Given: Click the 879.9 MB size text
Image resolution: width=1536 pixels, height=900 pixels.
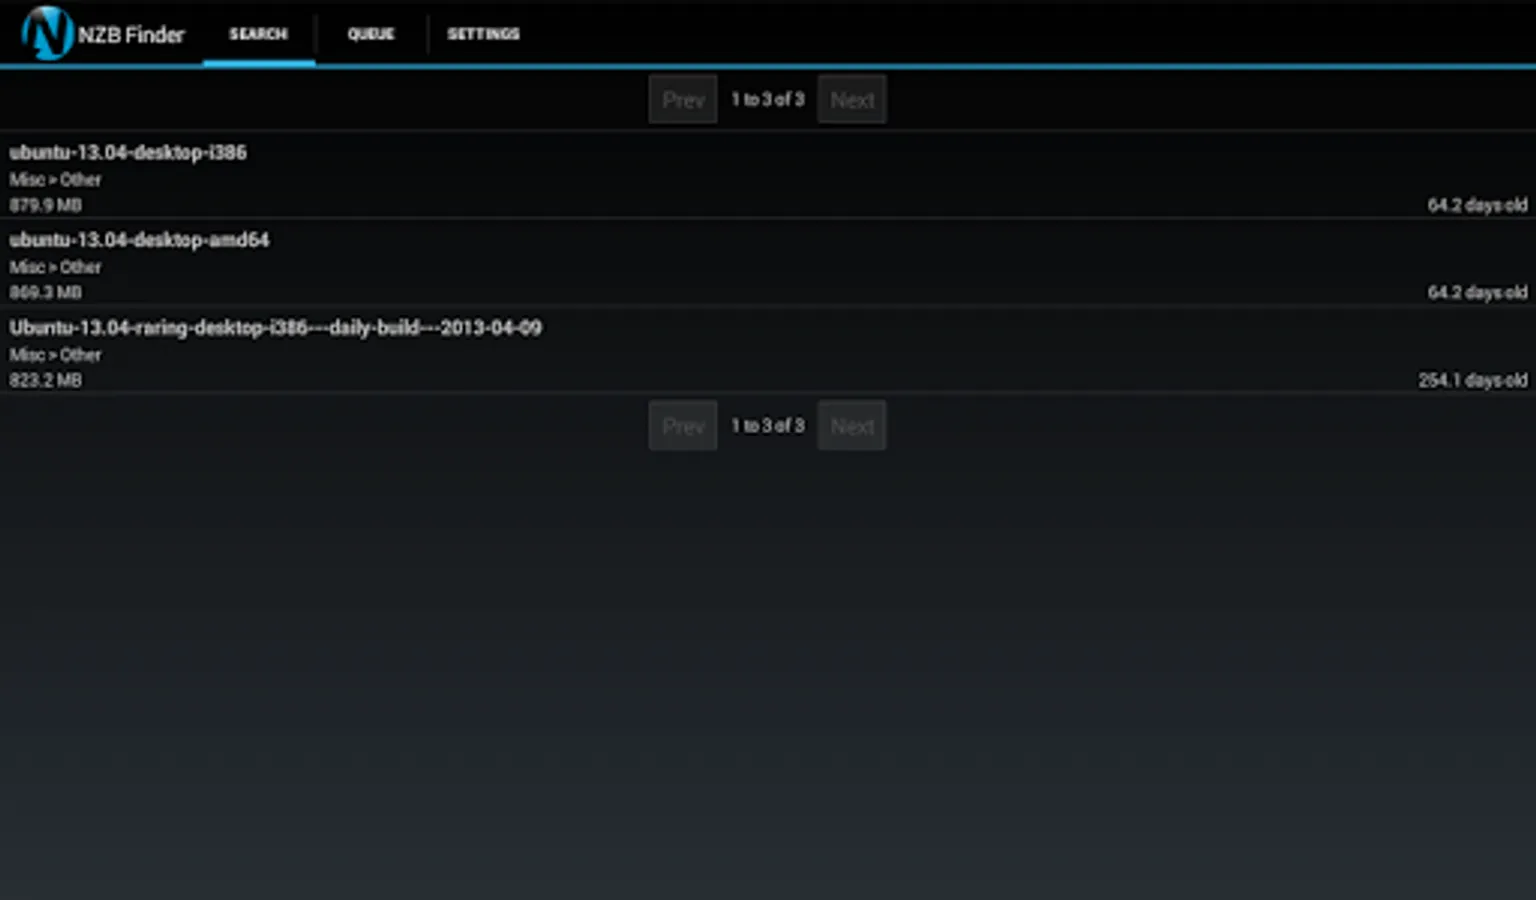Looking at the screenshot, I should coord(46,205).
